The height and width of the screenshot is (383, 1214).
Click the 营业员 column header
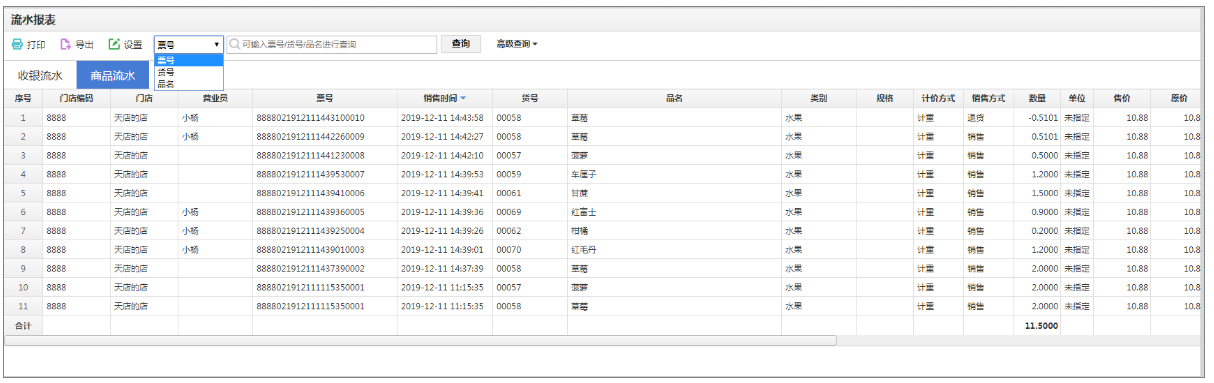(215, 99)
